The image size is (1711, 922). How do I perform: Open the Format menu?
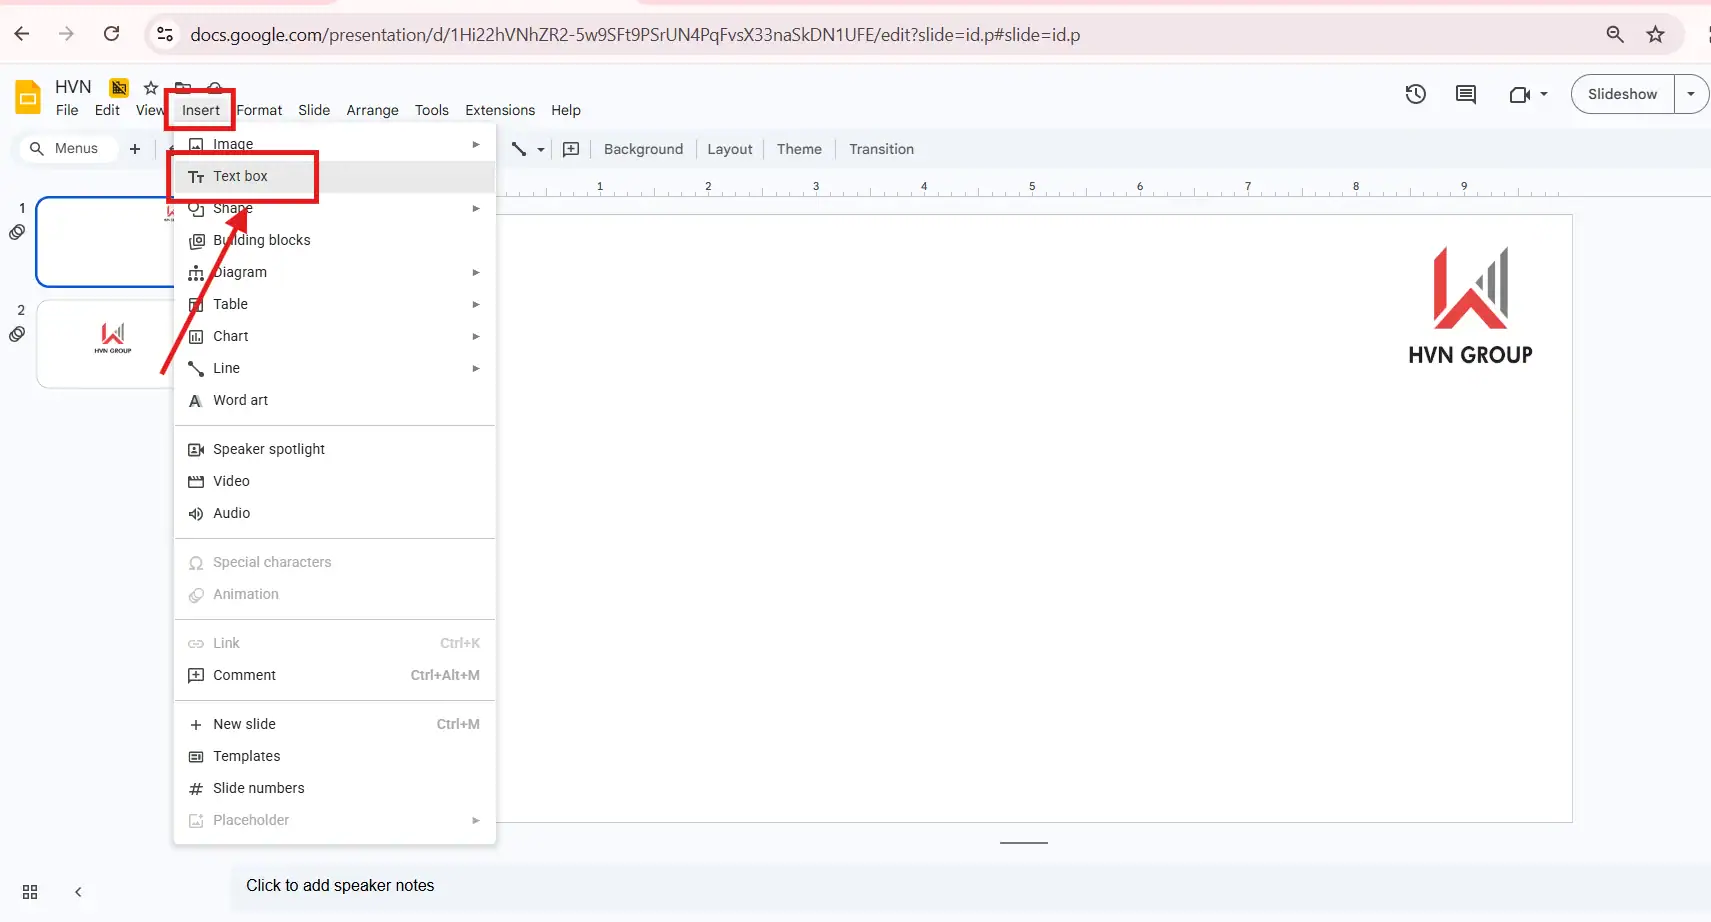(x=259, y=110)
